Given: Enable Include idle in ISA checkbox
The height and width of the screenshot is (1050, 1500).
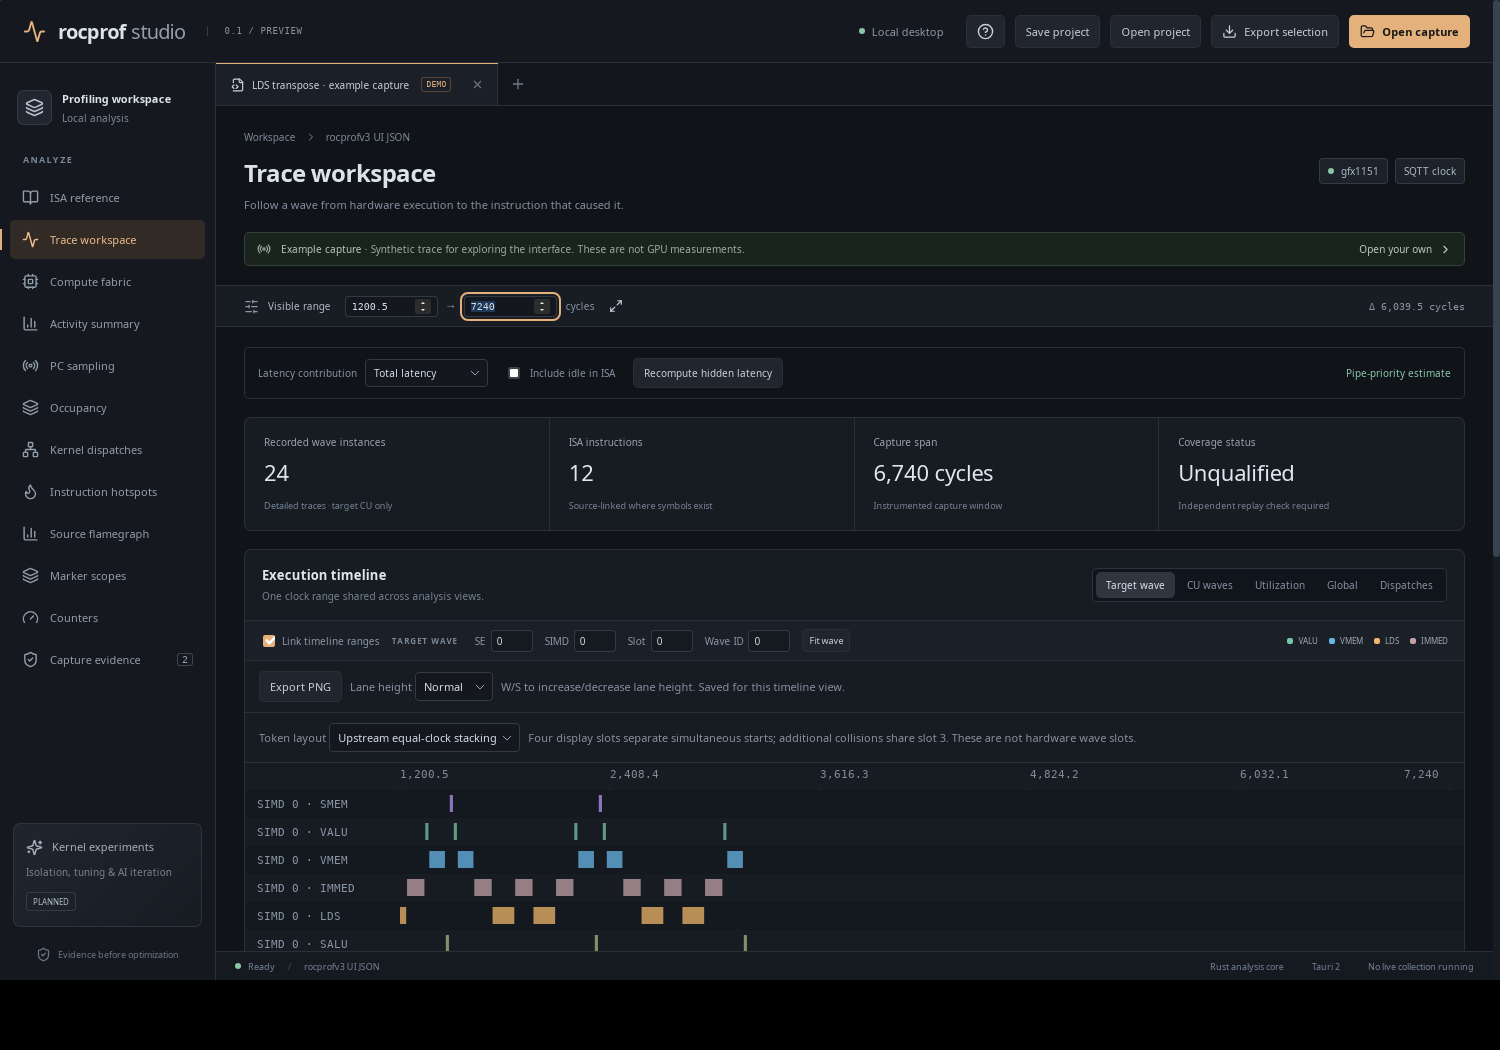Looking at the screenshot, I should coord(514,373).
